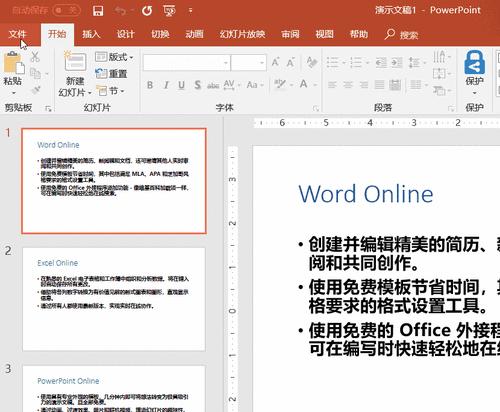This screenshot has height=412, width=500.
Task: Open the 文件 (File) menu
Action: point(17,34)
